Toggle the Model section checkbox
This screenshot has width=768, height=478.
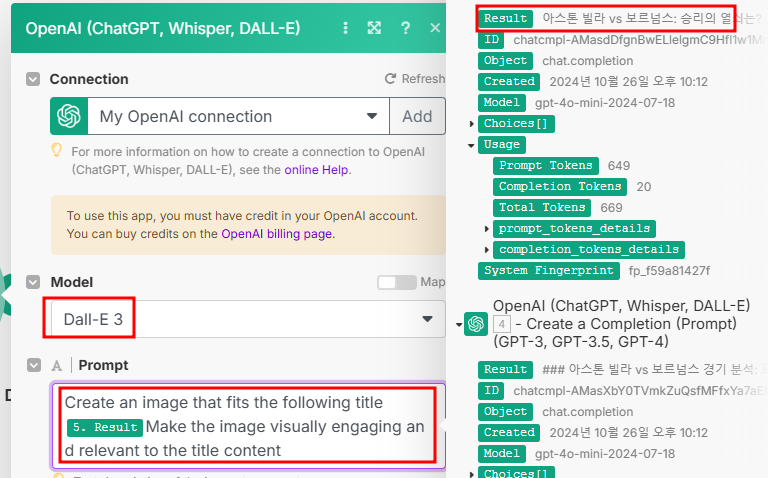[33, 282]
